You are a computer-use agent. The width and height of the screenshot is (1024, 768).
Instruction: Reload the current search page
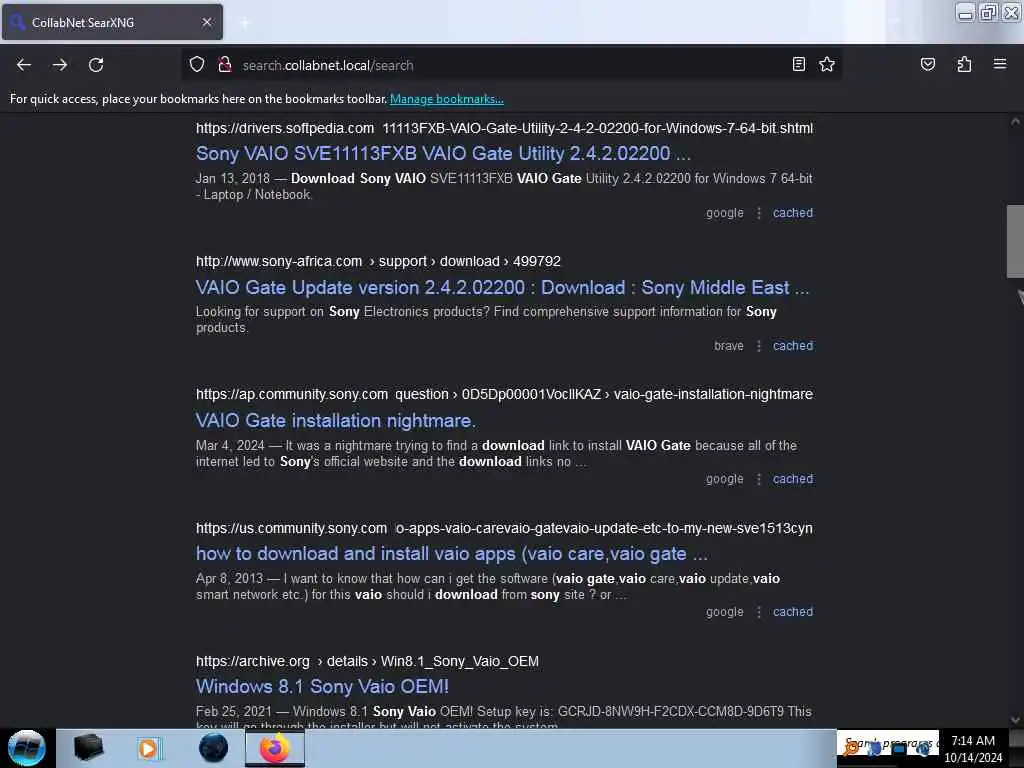pyautogui.click(x=96, y=65)
